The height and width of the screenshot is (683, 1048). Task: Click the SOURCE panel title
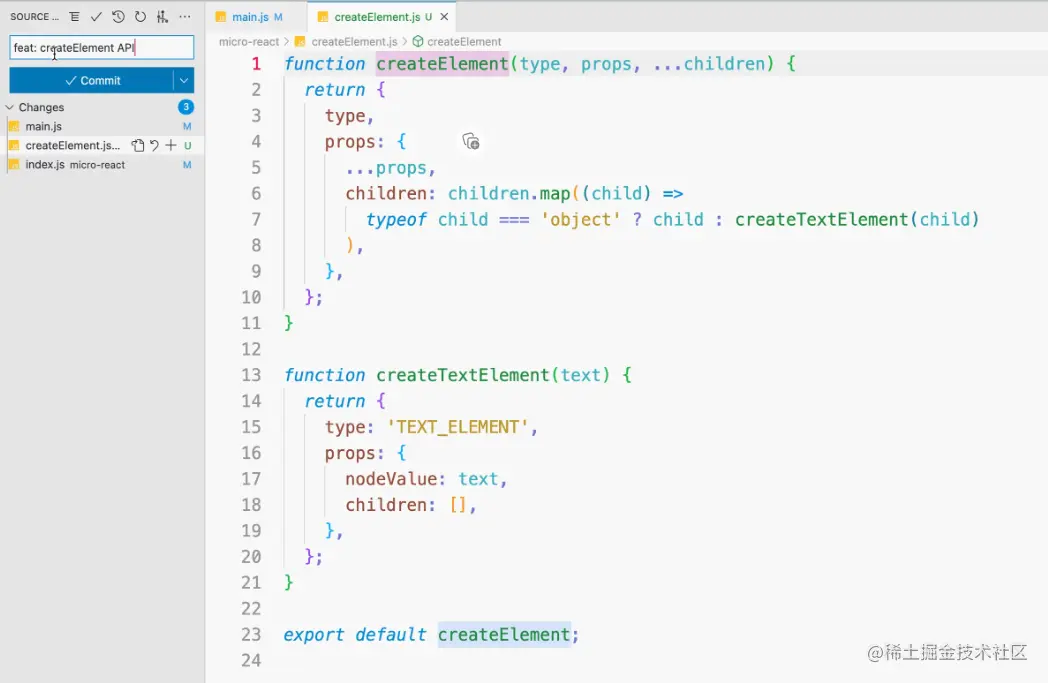[x=34, y=17]
